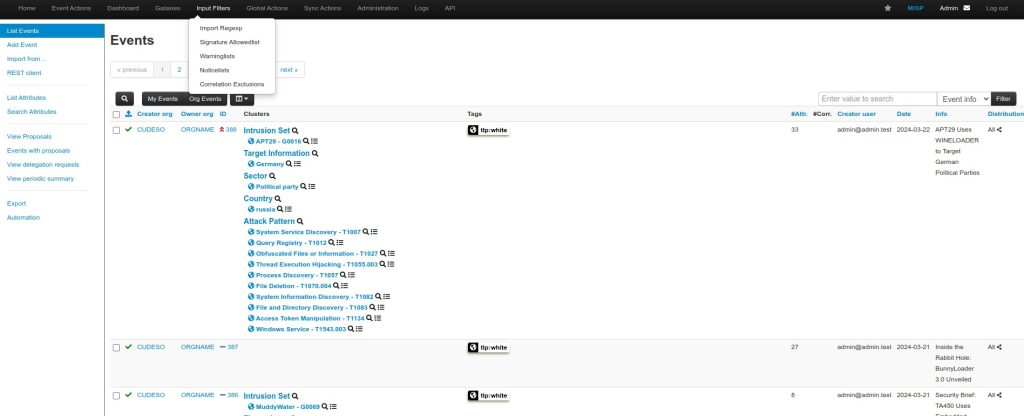Image resolution: width=1024 pixels, height=416 pixels.
Task: Open the envelope messages icon beside Admin
Action: pyautogui.click(x=967, y=8)
